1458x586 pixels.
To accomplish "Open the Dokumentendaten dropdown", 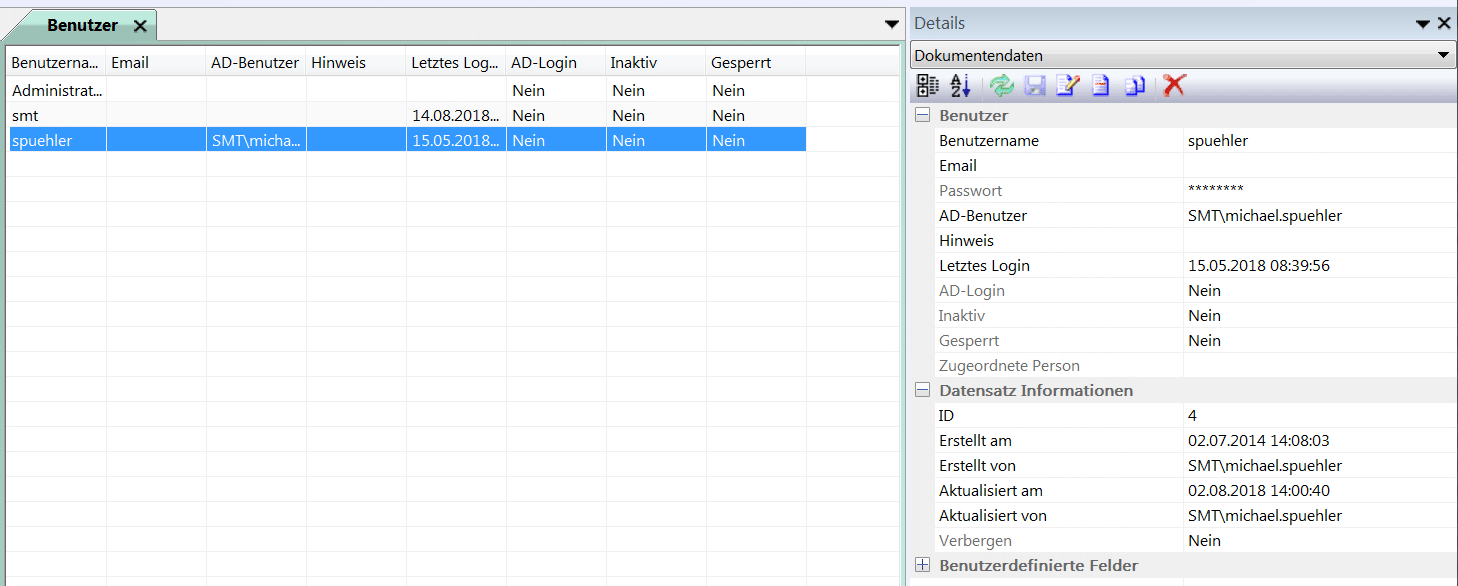I will point(1443,56).
